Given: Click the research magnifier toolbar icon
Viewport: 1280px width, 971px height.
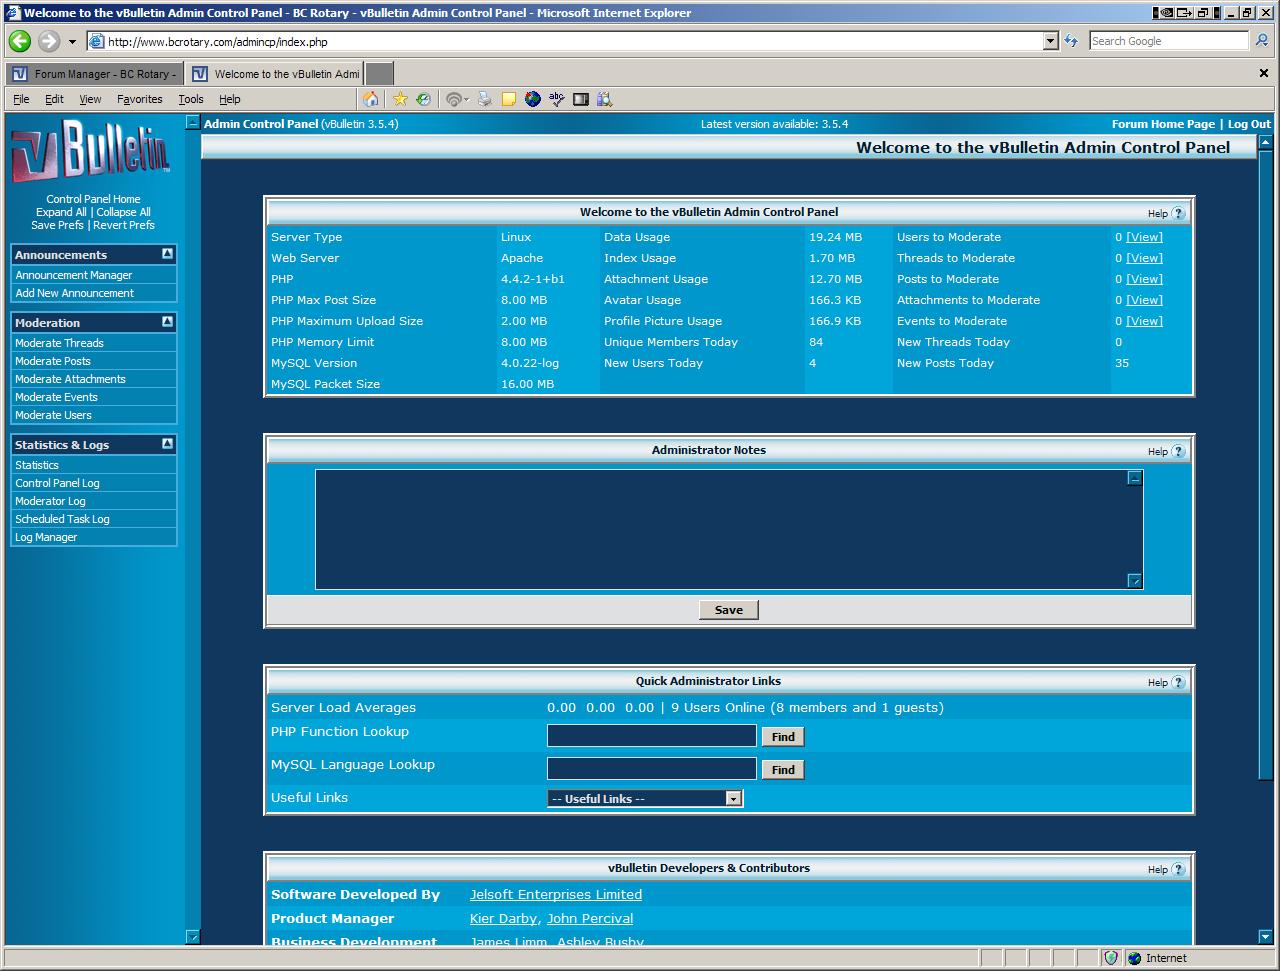Looking at the screenshot, I should tap(605, 99).
